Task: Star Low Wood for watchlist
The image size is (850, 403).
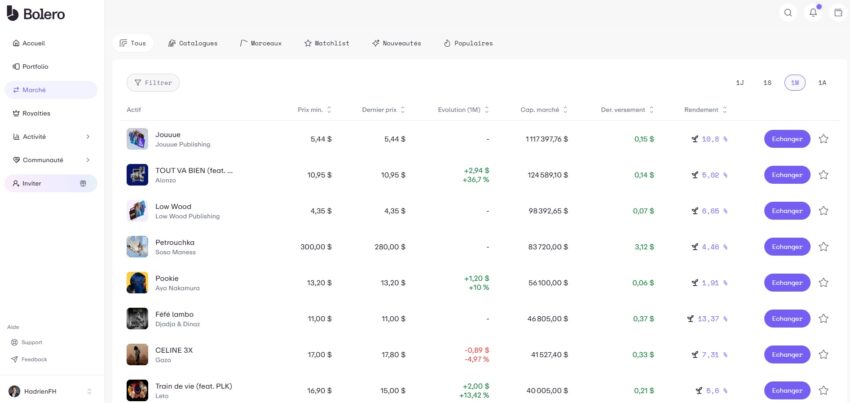Action: (823, 210)
